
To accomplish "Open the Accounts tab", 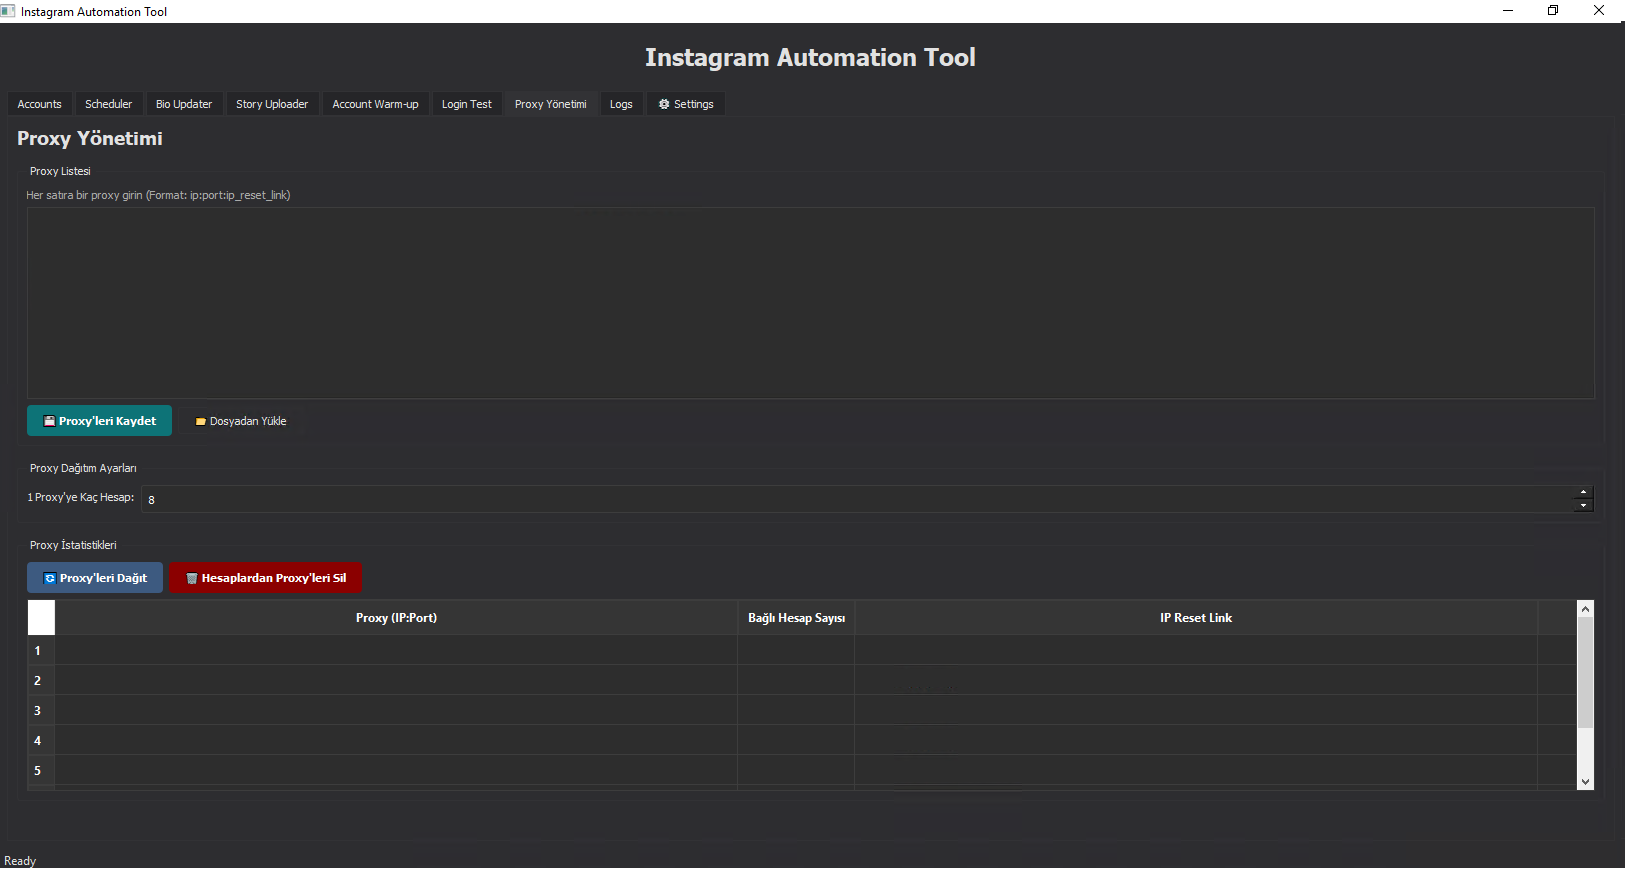I will click(39, 104).
